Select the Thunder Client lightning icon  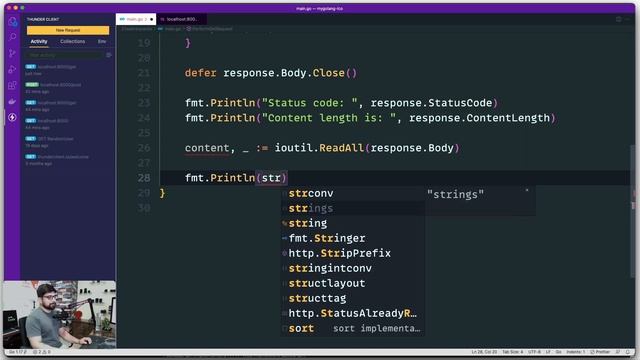click(12, 118)
